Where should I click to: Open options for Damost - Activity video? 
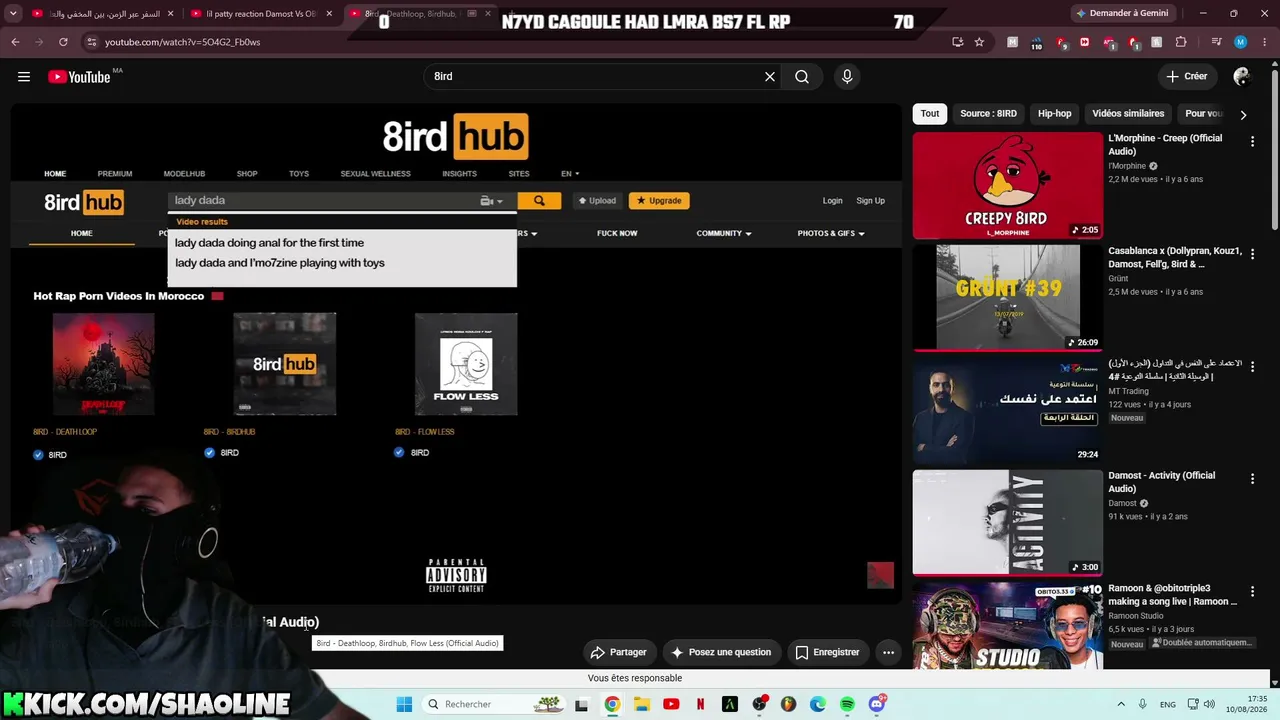(1252, 479)
